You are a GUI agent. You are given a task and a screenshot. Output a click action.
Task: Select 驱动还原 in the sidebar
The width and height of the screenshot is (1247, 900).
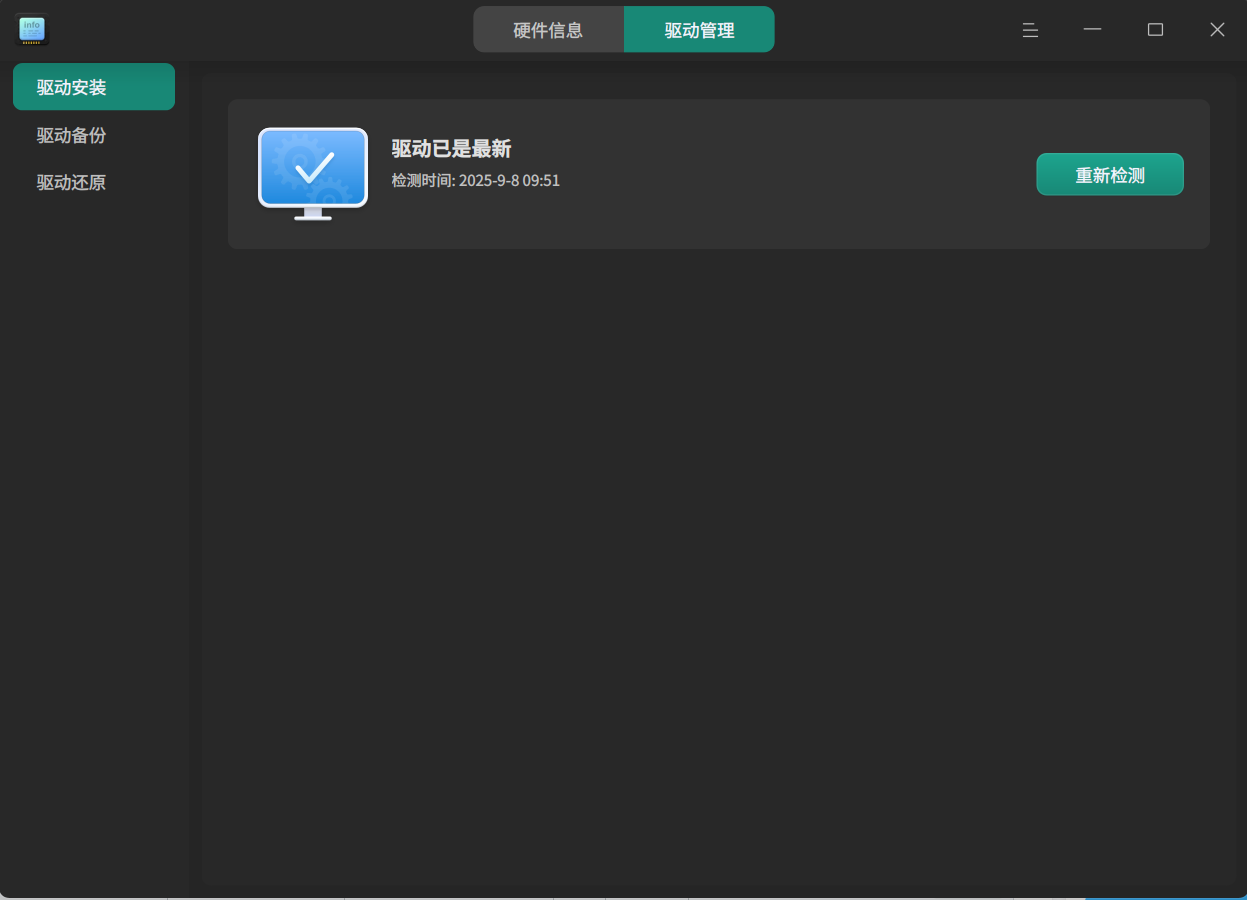94,183
